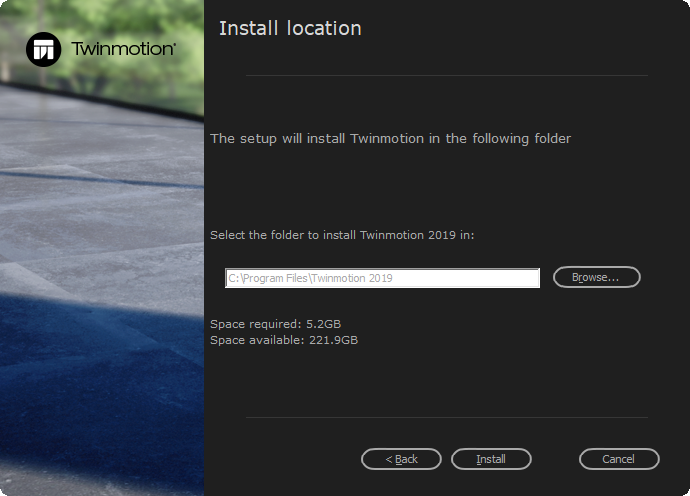
Task: Select the 'Space required: 5.2GB' text
Action: (275, 324)
